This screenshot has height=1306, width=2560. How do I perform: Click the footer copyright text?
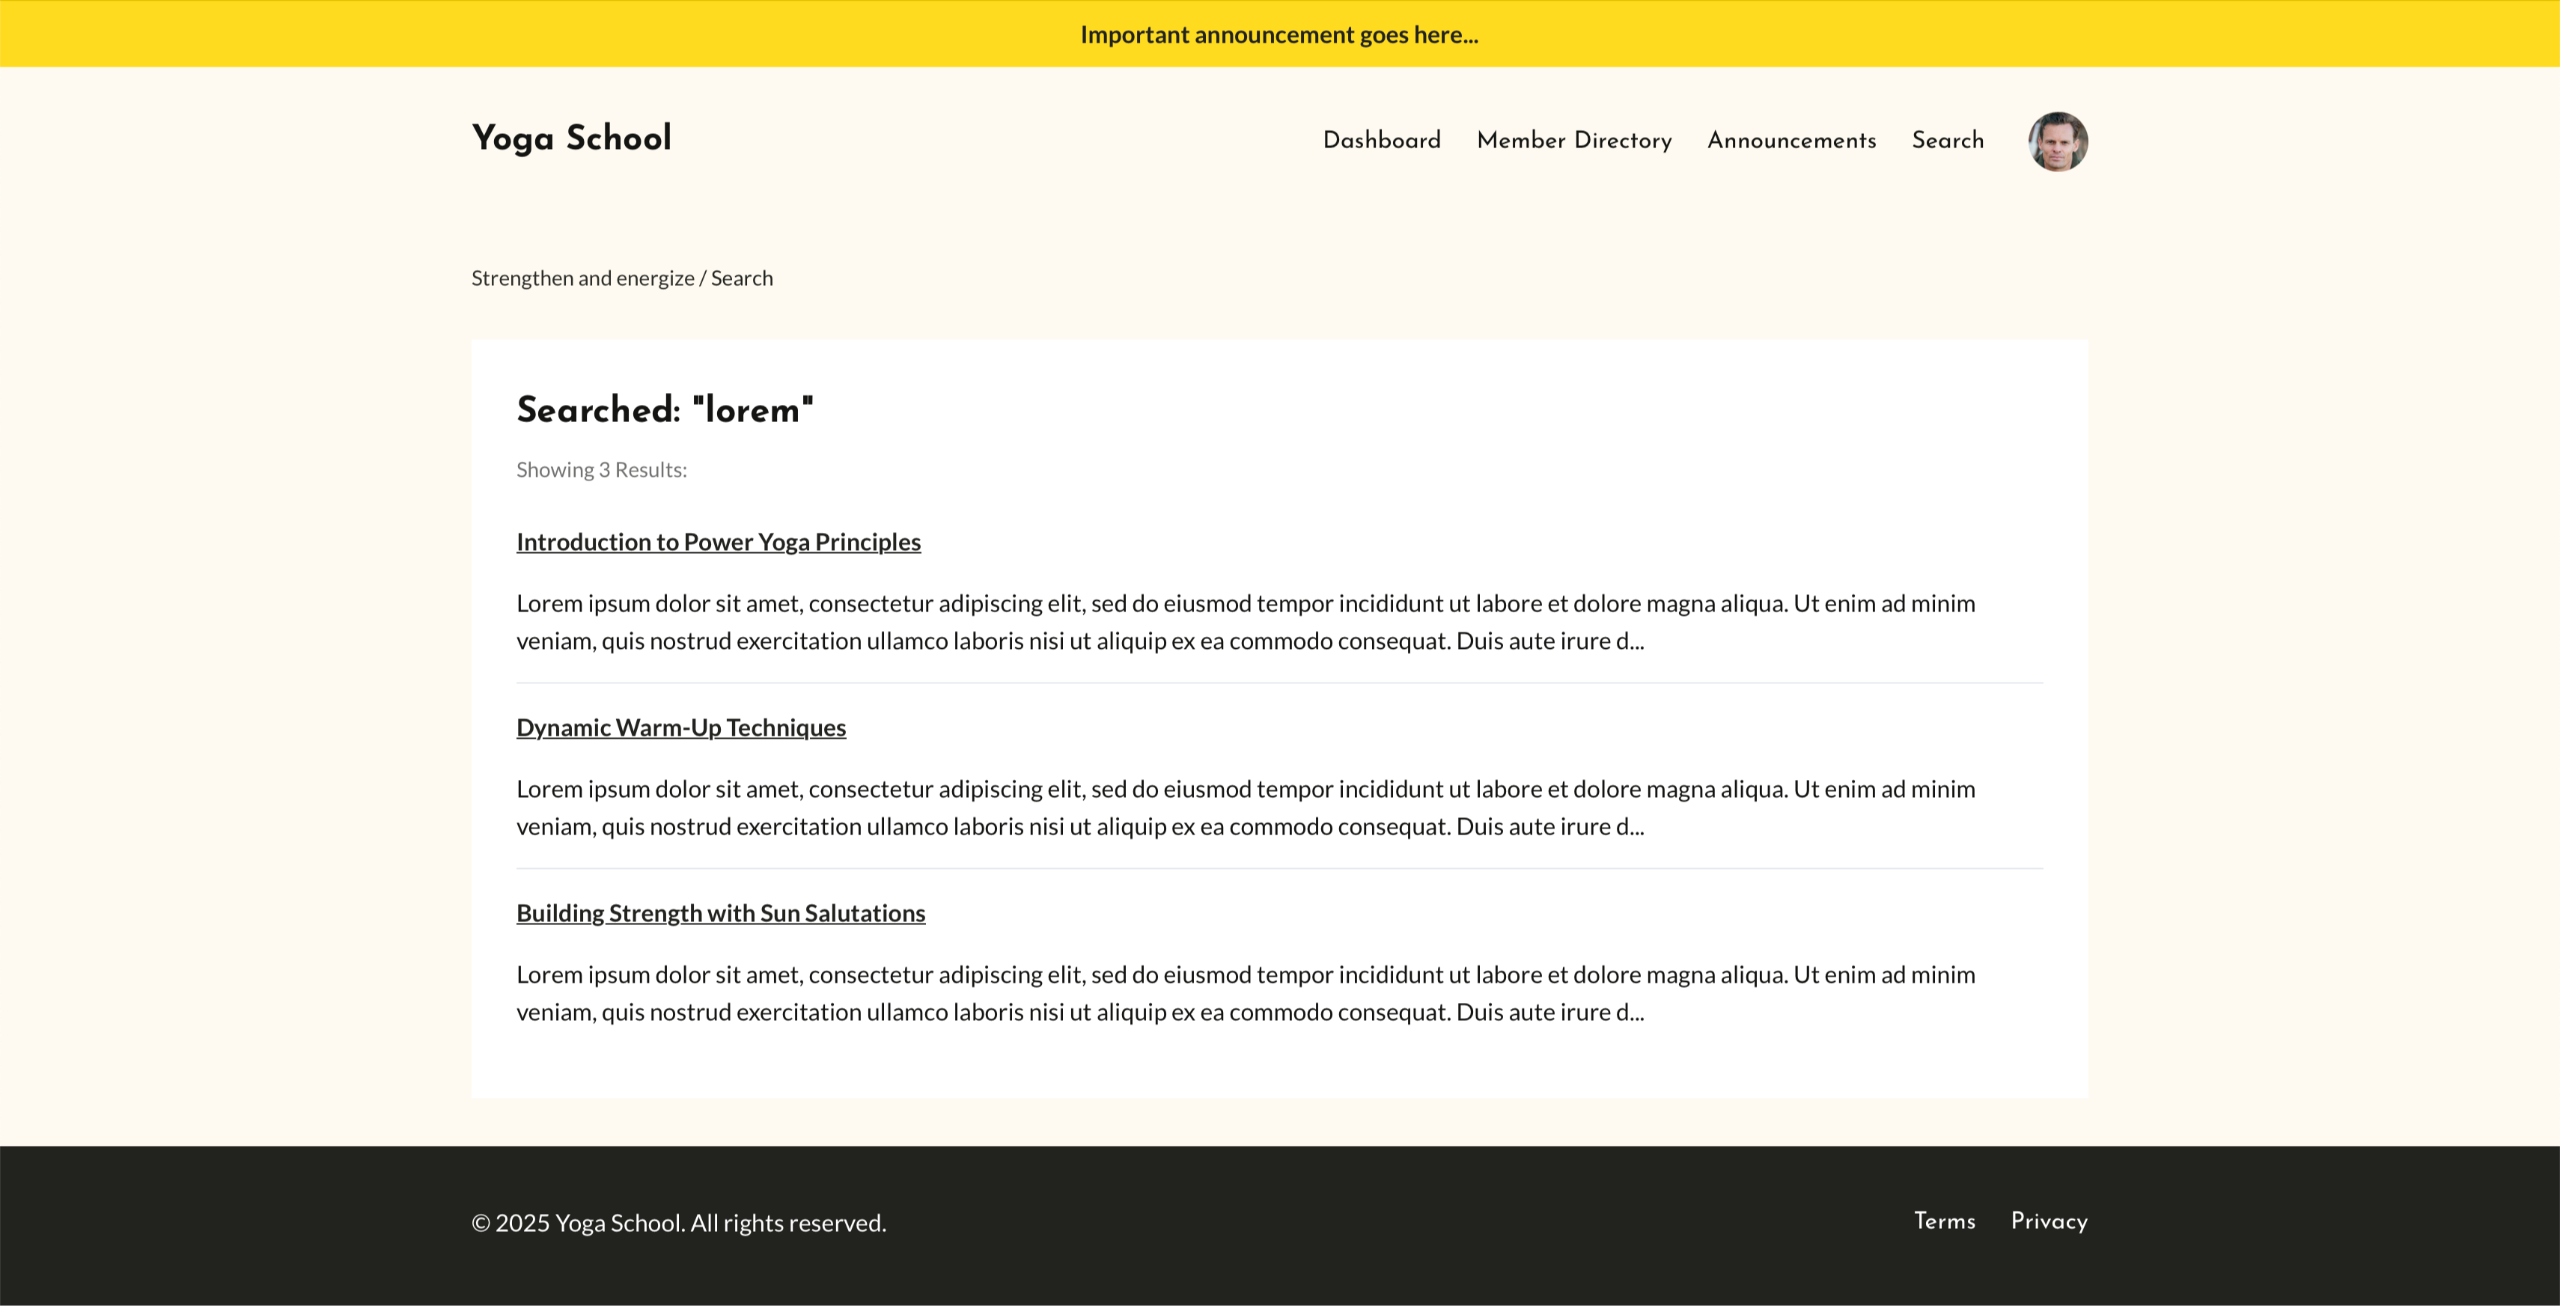point(678,1223)
